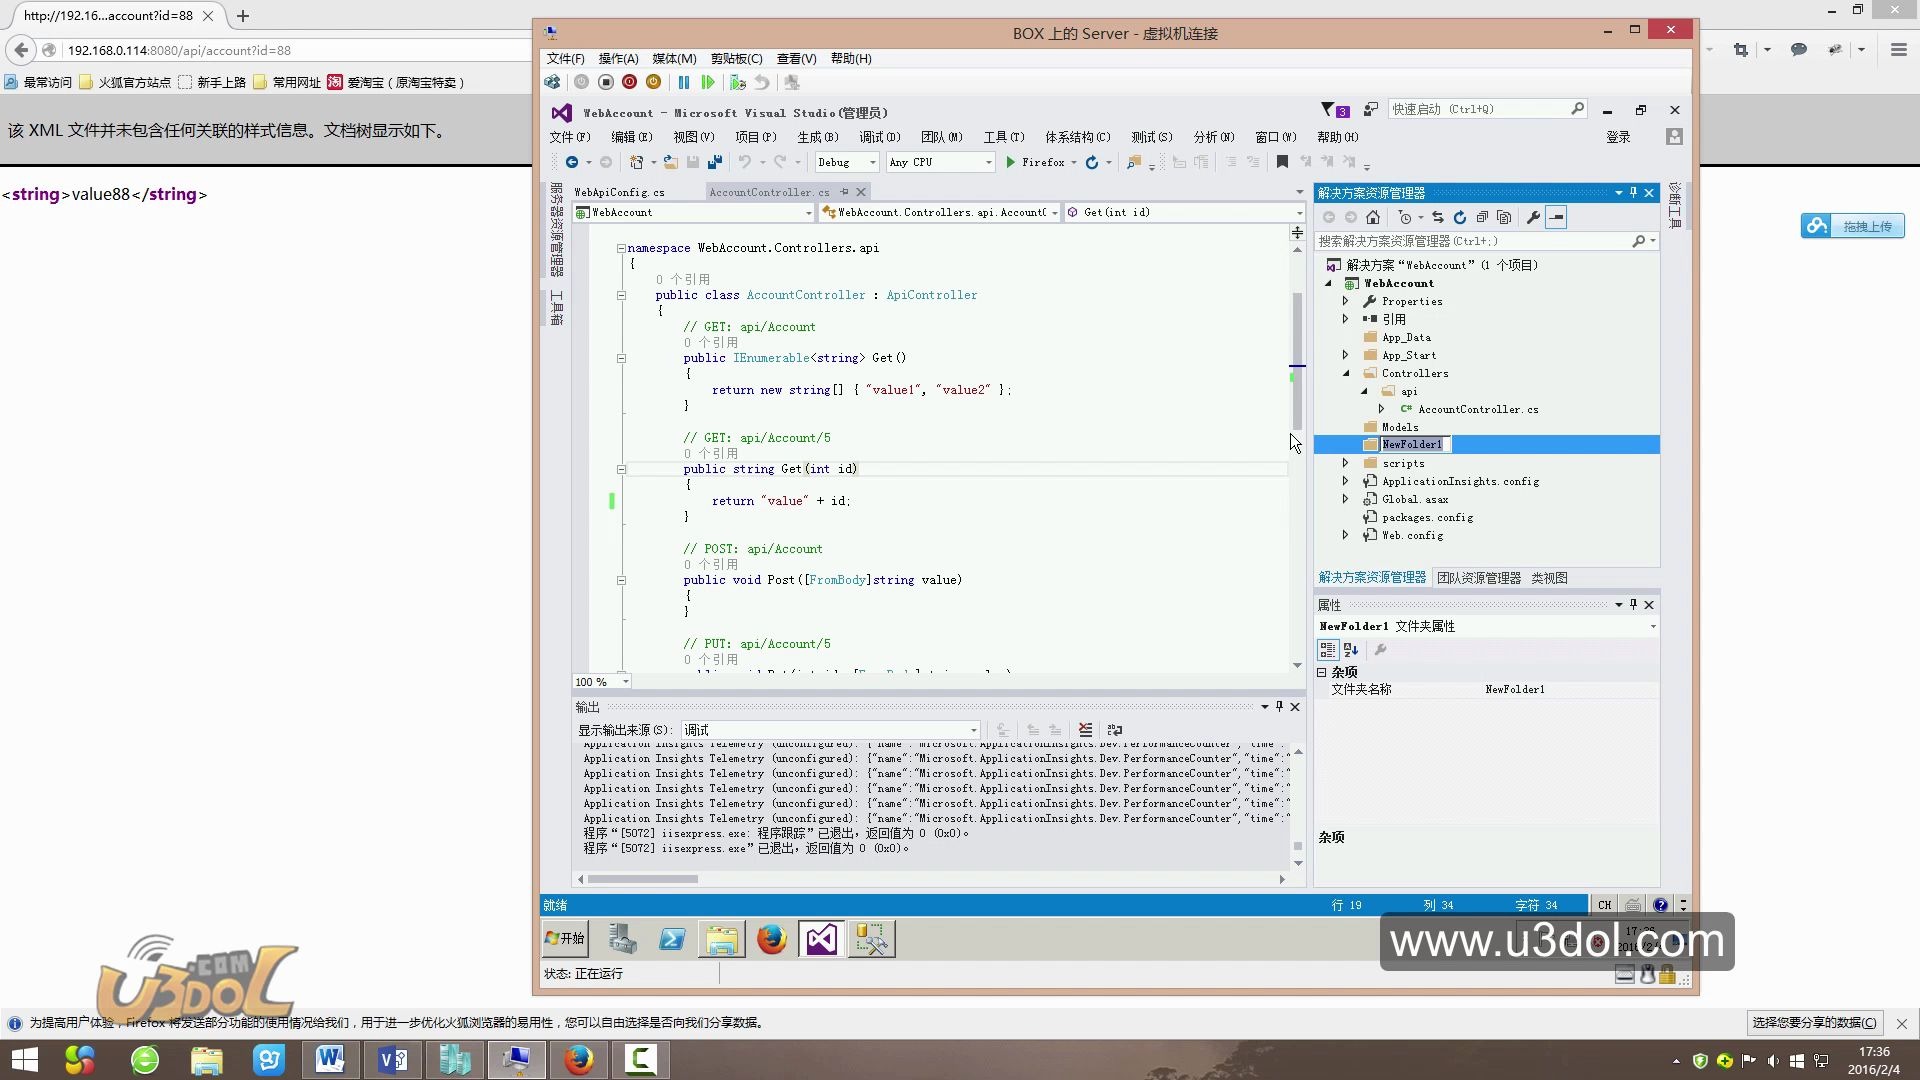Image resolution: width=1920 pixels, height=1080 pixels.
Task: Click Sync with Active Document icon in Solution Explorer
Action: [1438, 218]
